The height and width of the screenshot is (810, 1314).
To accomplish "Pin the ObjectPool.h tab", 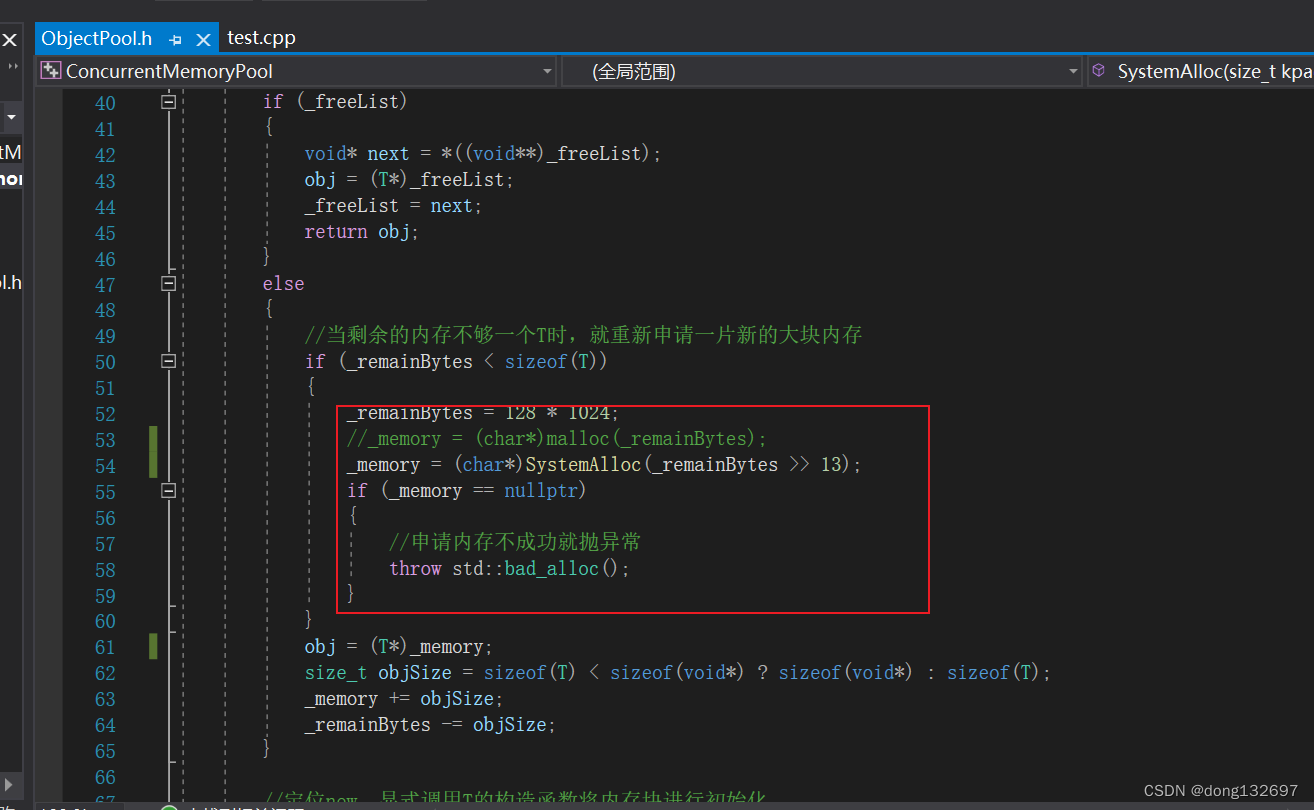I will click(x=176, y=40).
